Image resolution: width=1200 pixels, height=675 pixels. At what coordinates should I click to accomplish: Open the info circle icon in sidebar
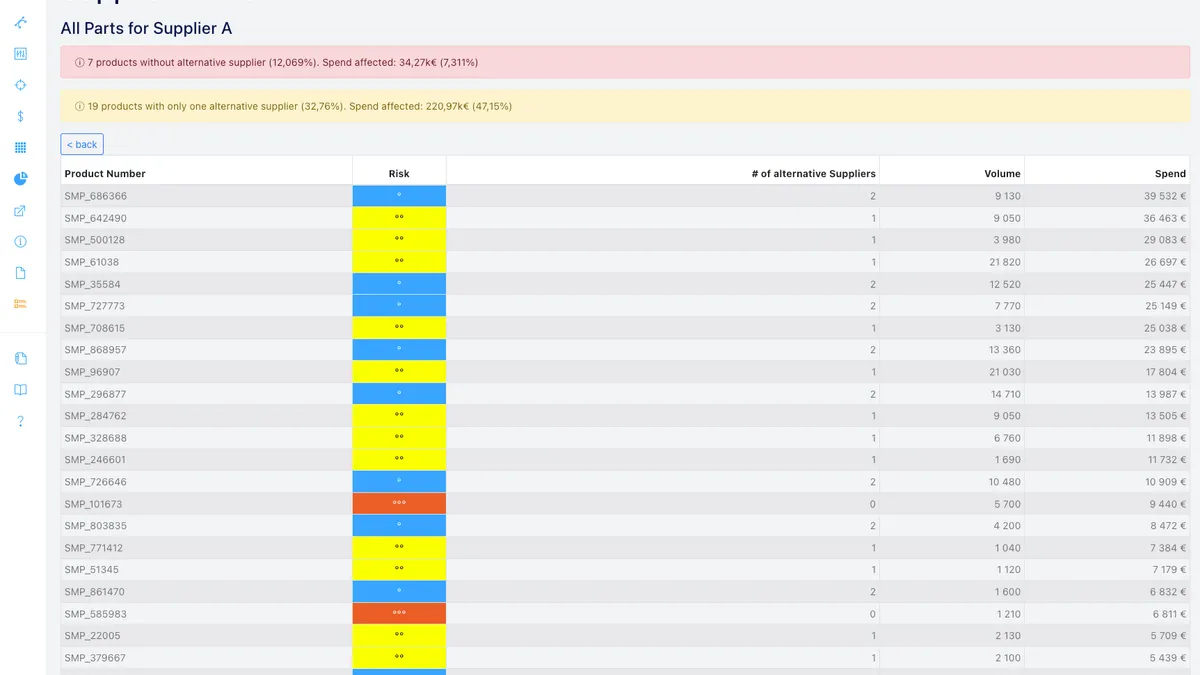(x=20, y=241)
